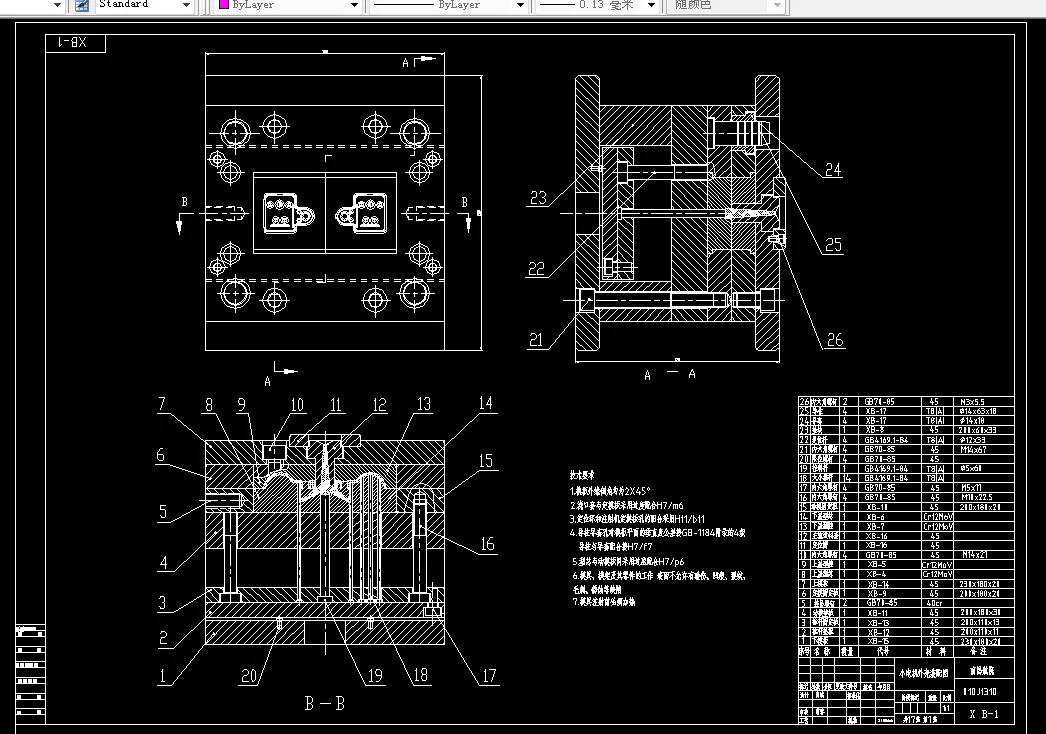Open the 随颜色 plot style dropdown
This screenshot has width=1046, height=734.
(776, 5)
